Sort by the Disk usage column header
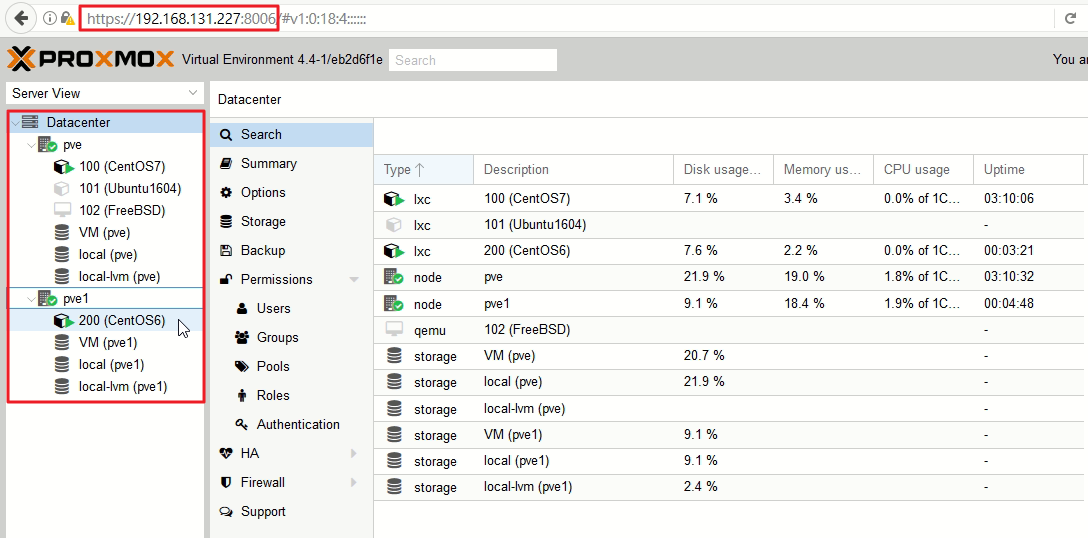1088x538 pixels. [x=723, y=169]
